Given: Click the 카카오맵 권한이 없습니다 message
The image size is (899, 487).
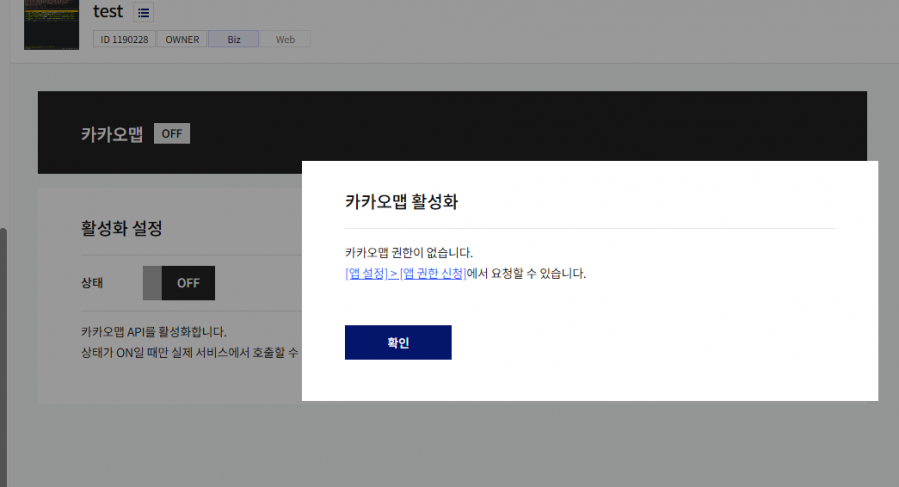Looking at the screenshot, I should 408,253.
